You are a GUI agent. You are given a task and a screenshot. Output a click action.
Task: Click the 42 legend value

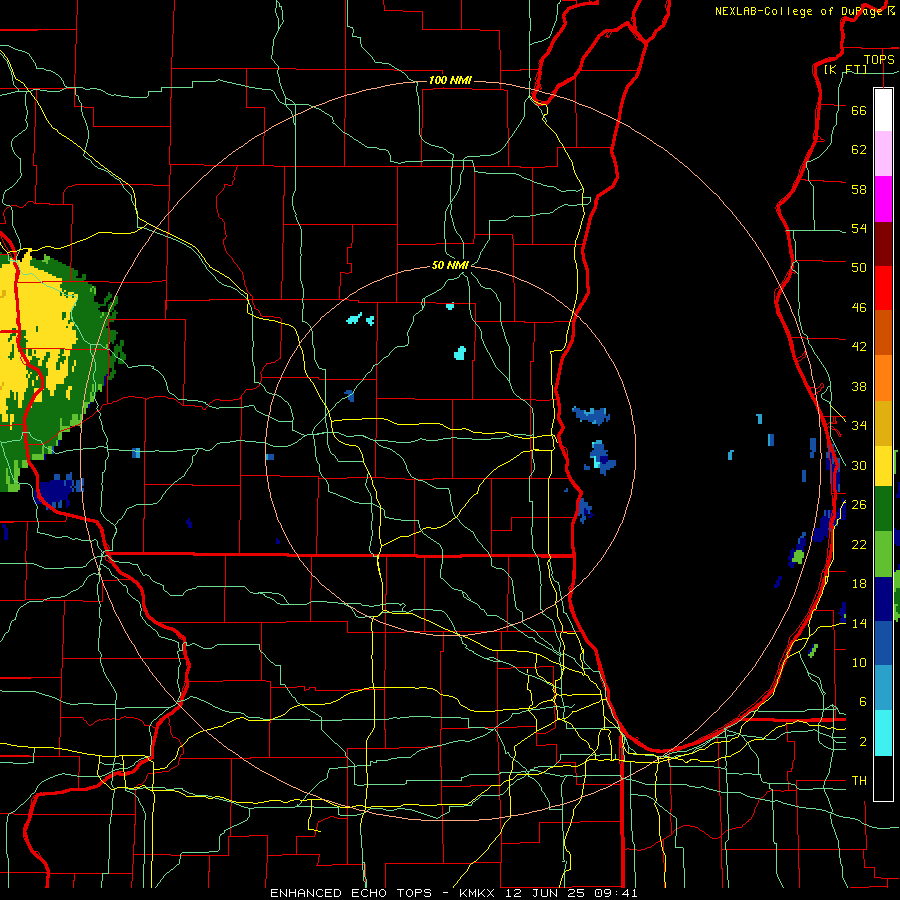859,347
